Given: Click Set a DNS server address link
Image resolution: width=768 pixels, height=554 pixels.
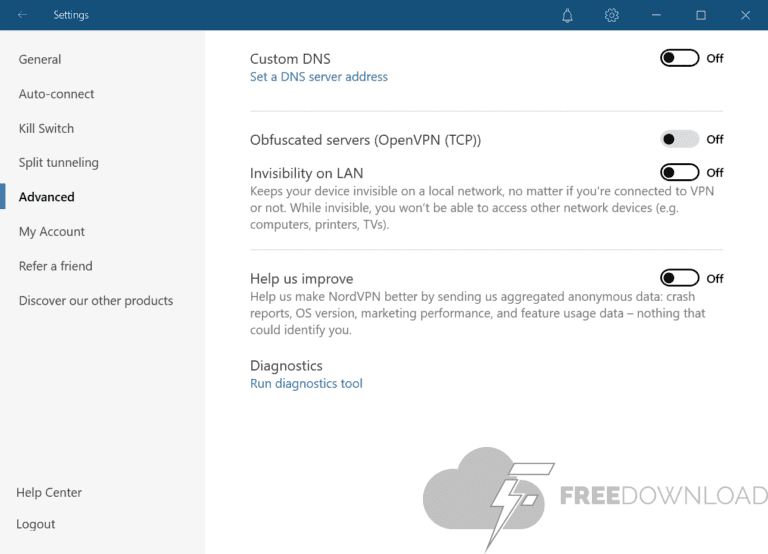Looking at the screenshot, I should click(x=318, y=77).
